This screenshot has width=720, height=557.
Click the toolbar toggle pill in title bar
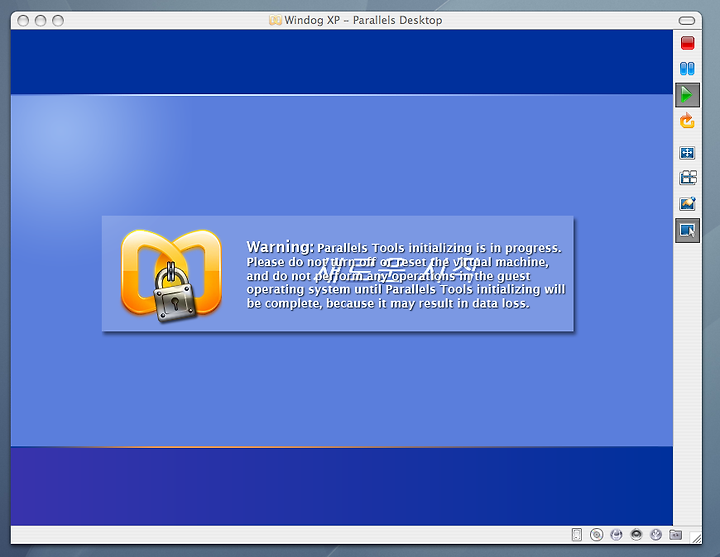tap(687, 21)
